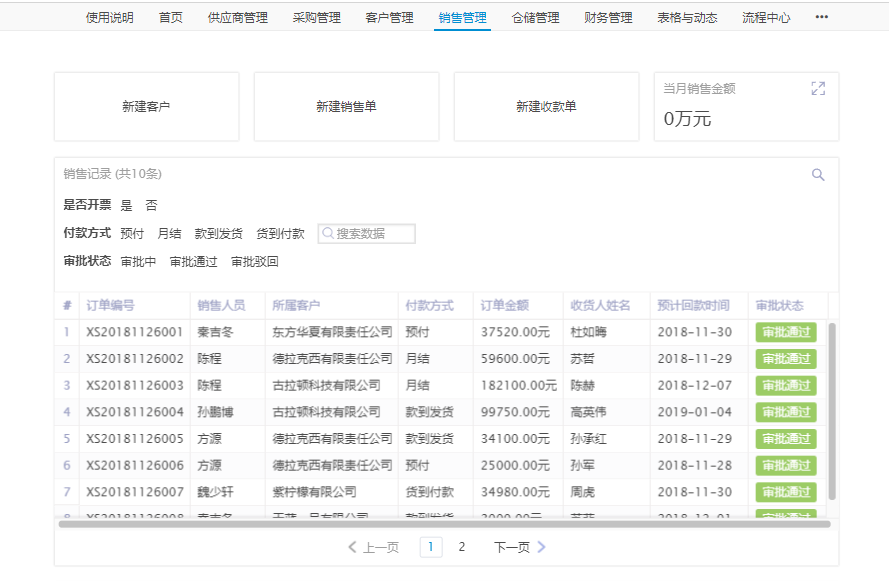Screen dimensions: 889x581
Task: Filter 是否开票 by 是
Action: [126, 205]
